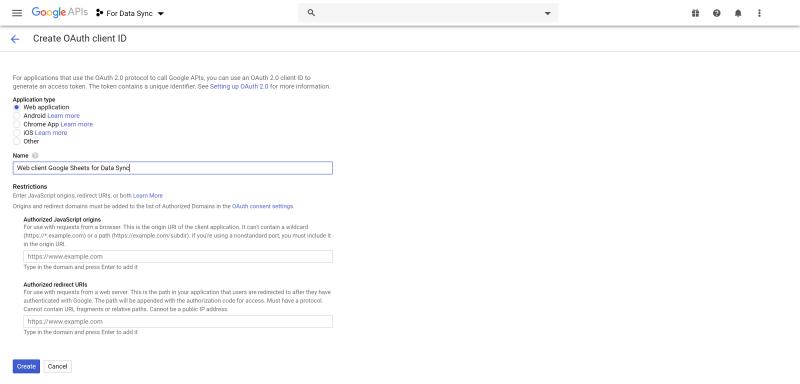Click the Authorized JavaScript origins heading
The image size is (800, 384).
coord(62,219)
